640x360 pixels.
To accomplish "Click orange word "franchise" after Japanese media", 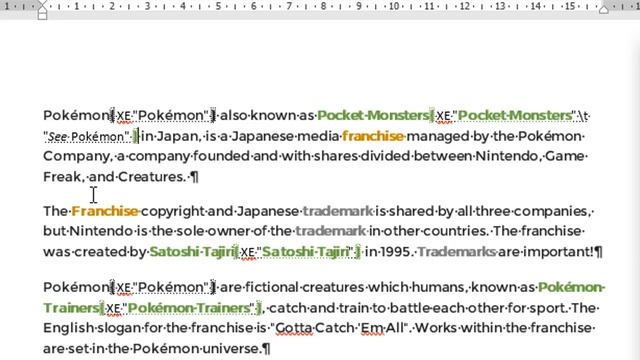I will [x=373, y=136].
